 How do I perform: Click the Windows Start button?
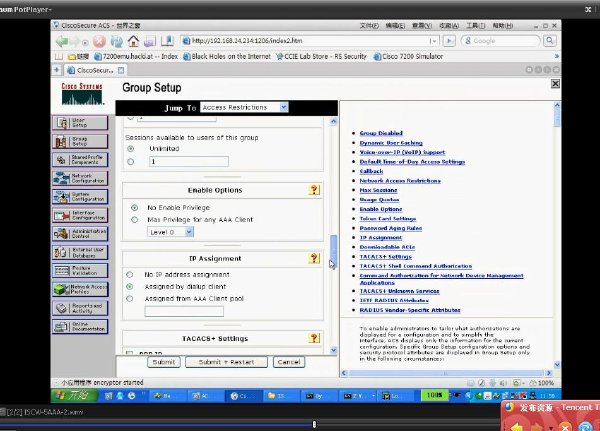(74, 395)
